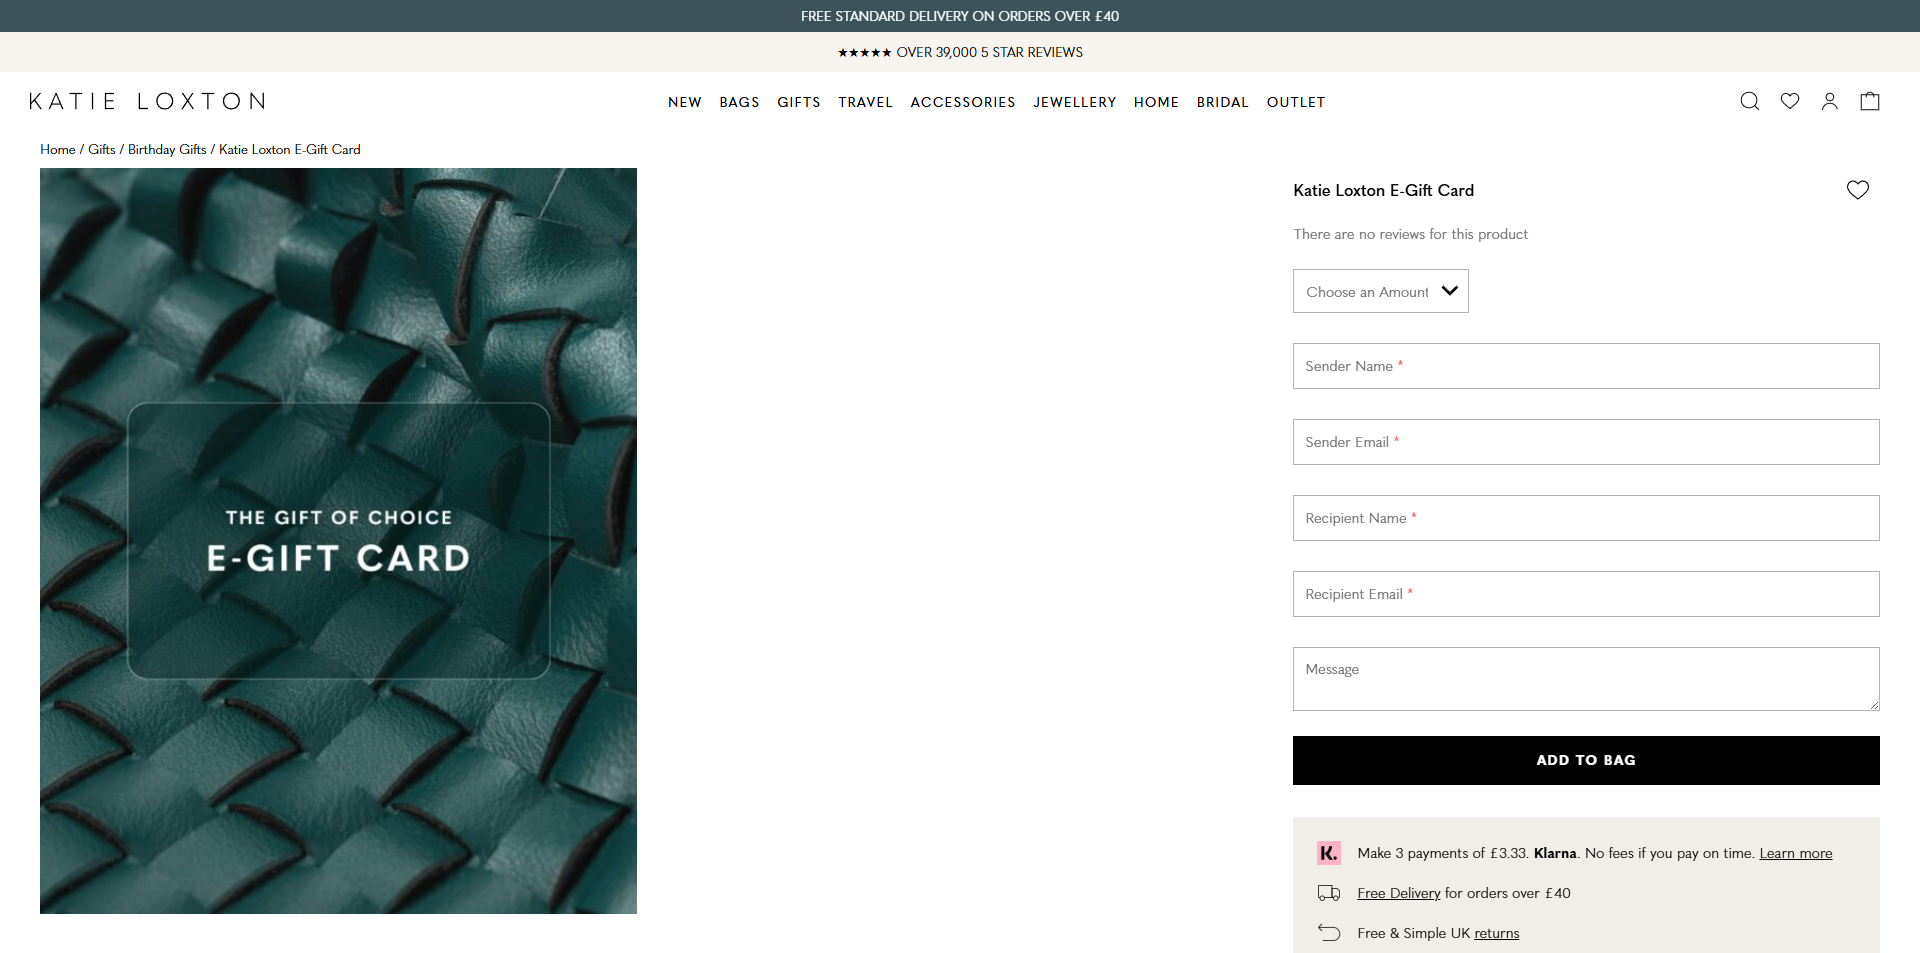Open the Choose an Amount dropdown
The height and width of the screenshot is (953, 1920).
pyautogui.click(x=1380, y=291)
